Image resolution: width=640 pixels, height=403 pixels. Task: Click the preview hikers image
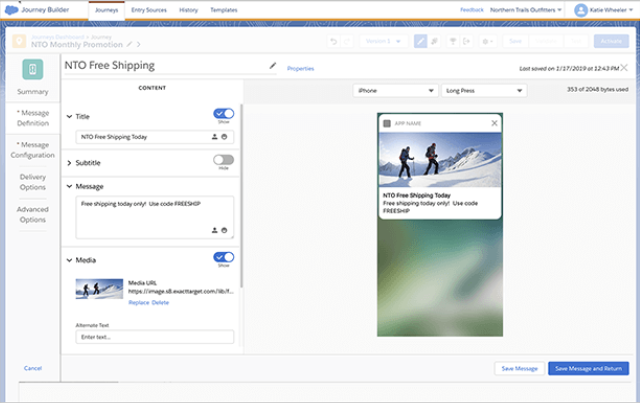tap(440, 160)
